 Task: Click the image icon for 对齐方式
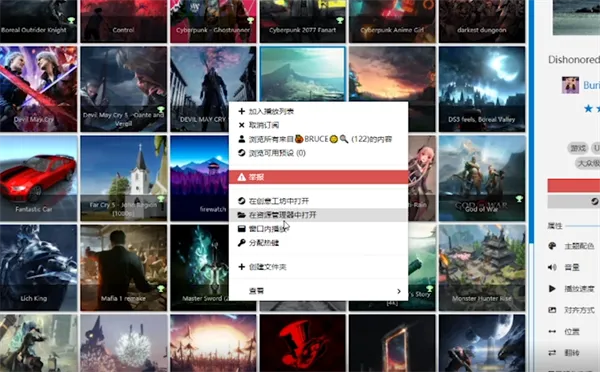tap(552, 310)
